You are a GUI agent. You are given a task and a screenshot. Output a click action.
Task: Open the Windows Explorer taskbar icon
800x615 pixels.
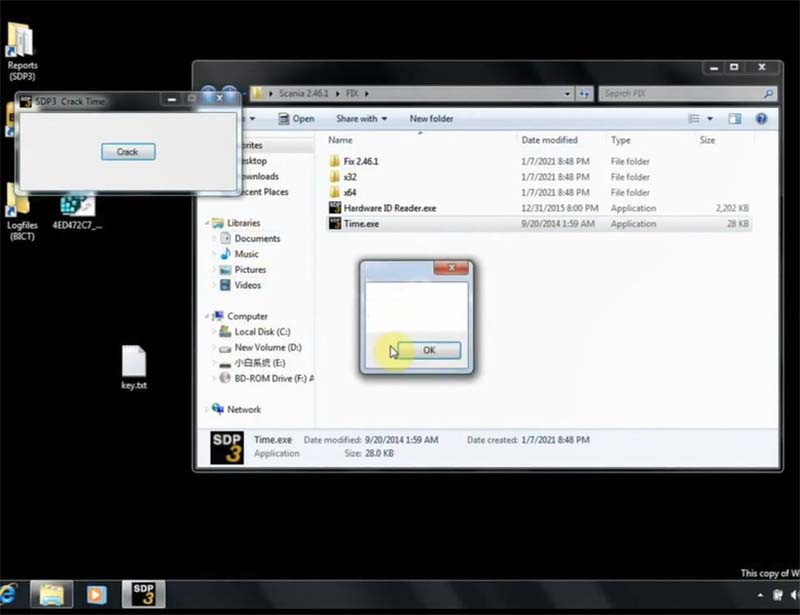pyautogui.click(x=52, y=594)
